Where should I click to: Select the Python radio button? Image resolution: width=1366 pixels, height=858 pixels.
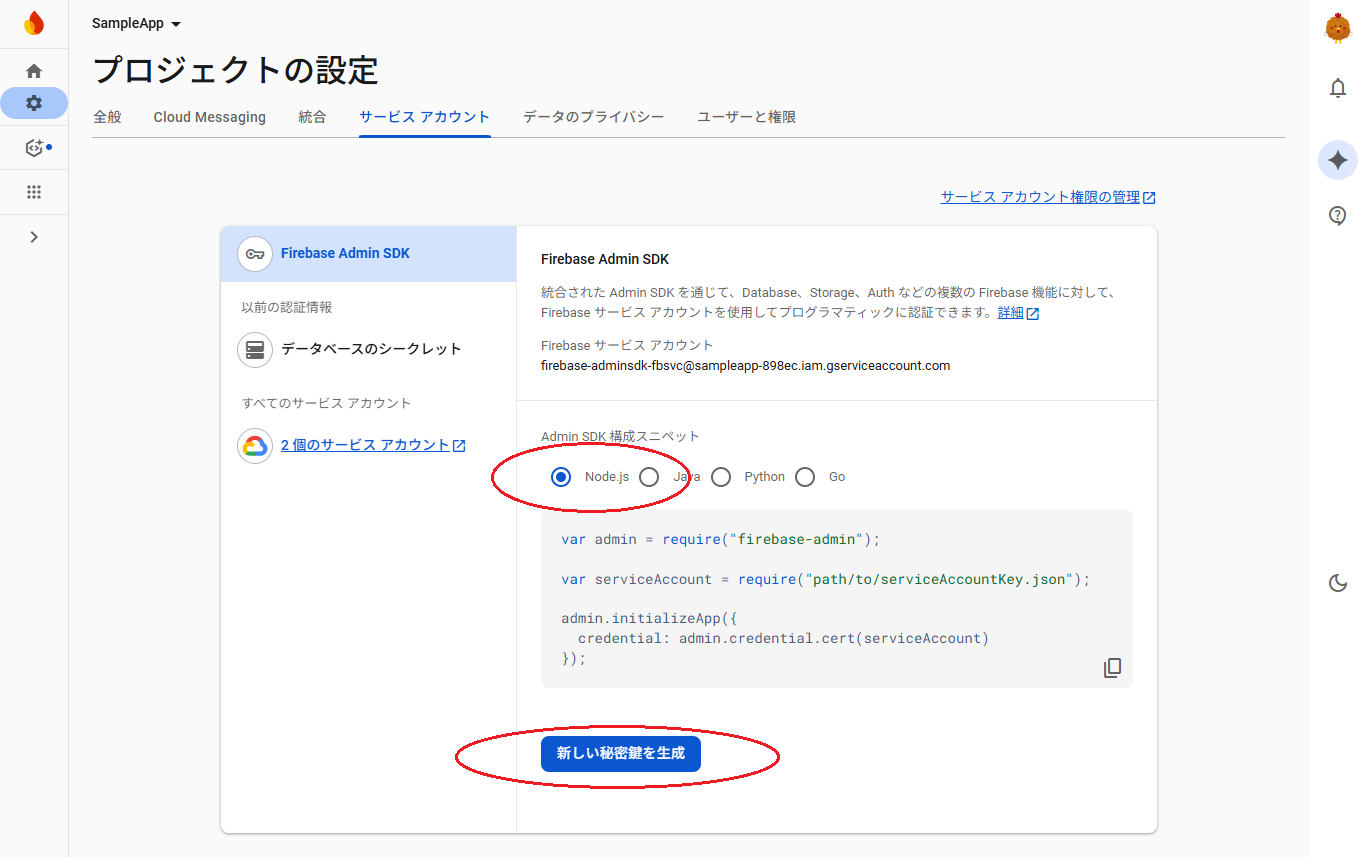pos(721,477)
